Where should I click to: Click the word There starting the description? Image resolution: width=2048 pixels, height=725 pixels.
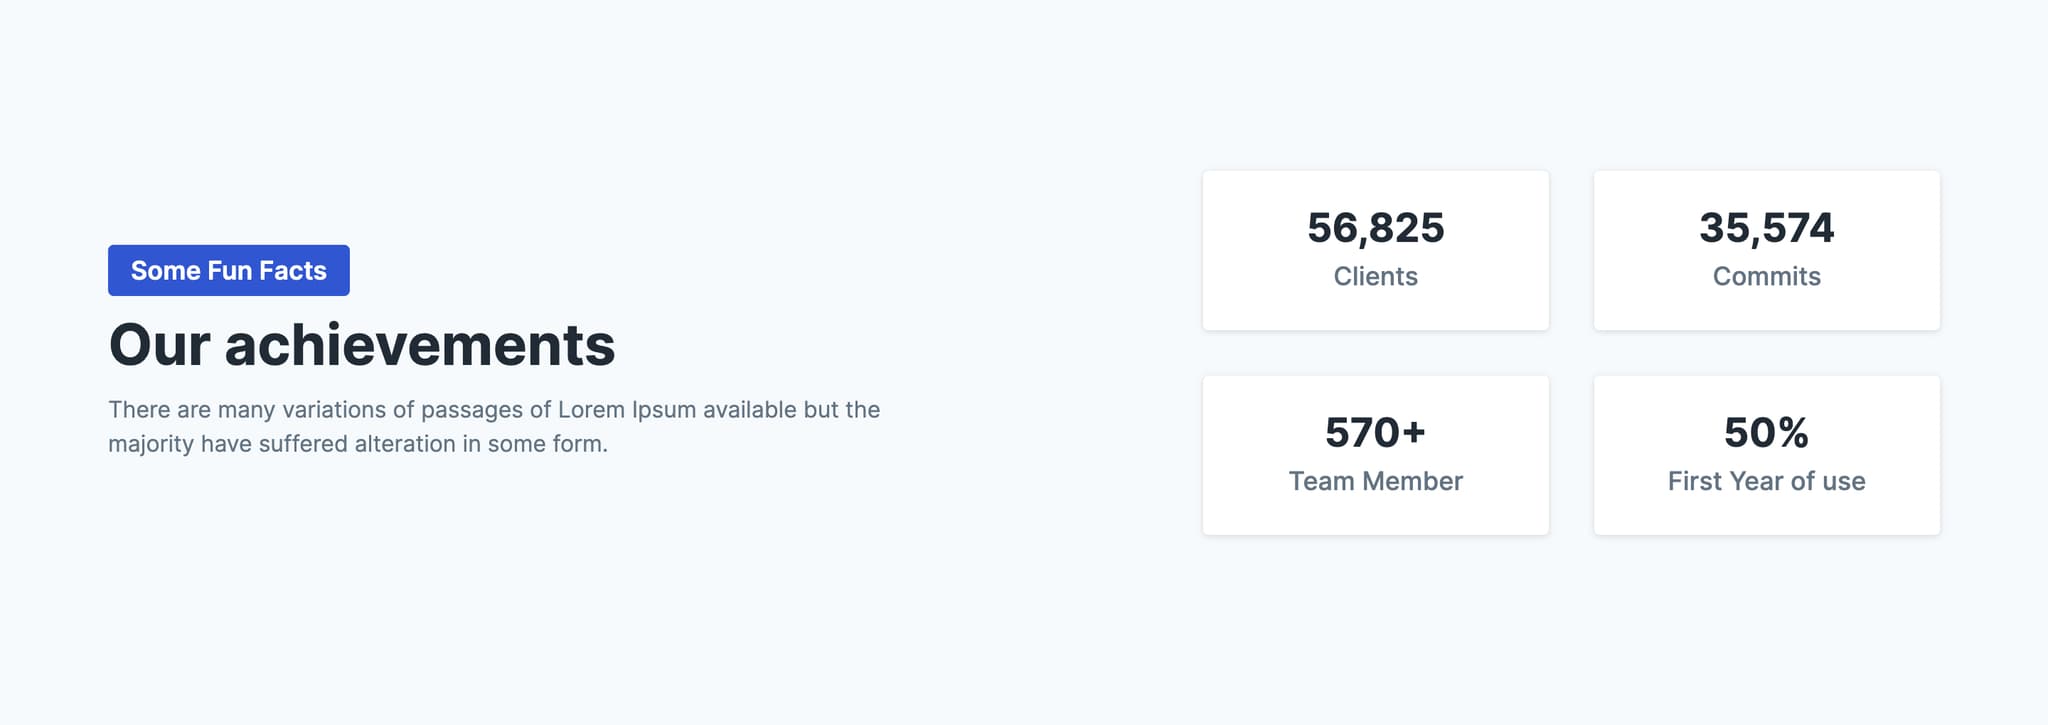139,410
